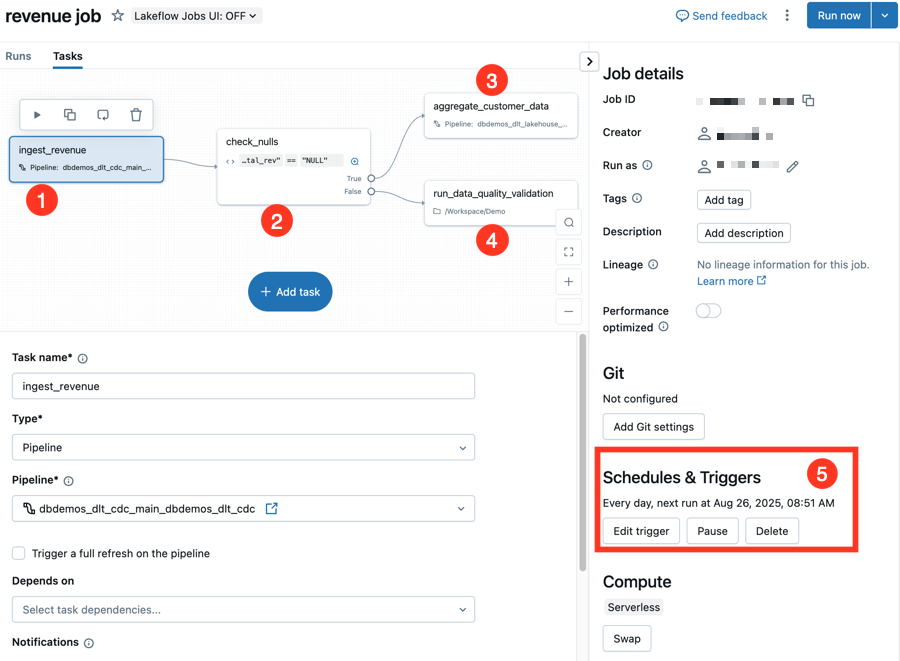Image resolution: width=900 pixels, height=661 pixels.
Task: Open the Learn more lineage link
Action: click(x=727, y=281)
